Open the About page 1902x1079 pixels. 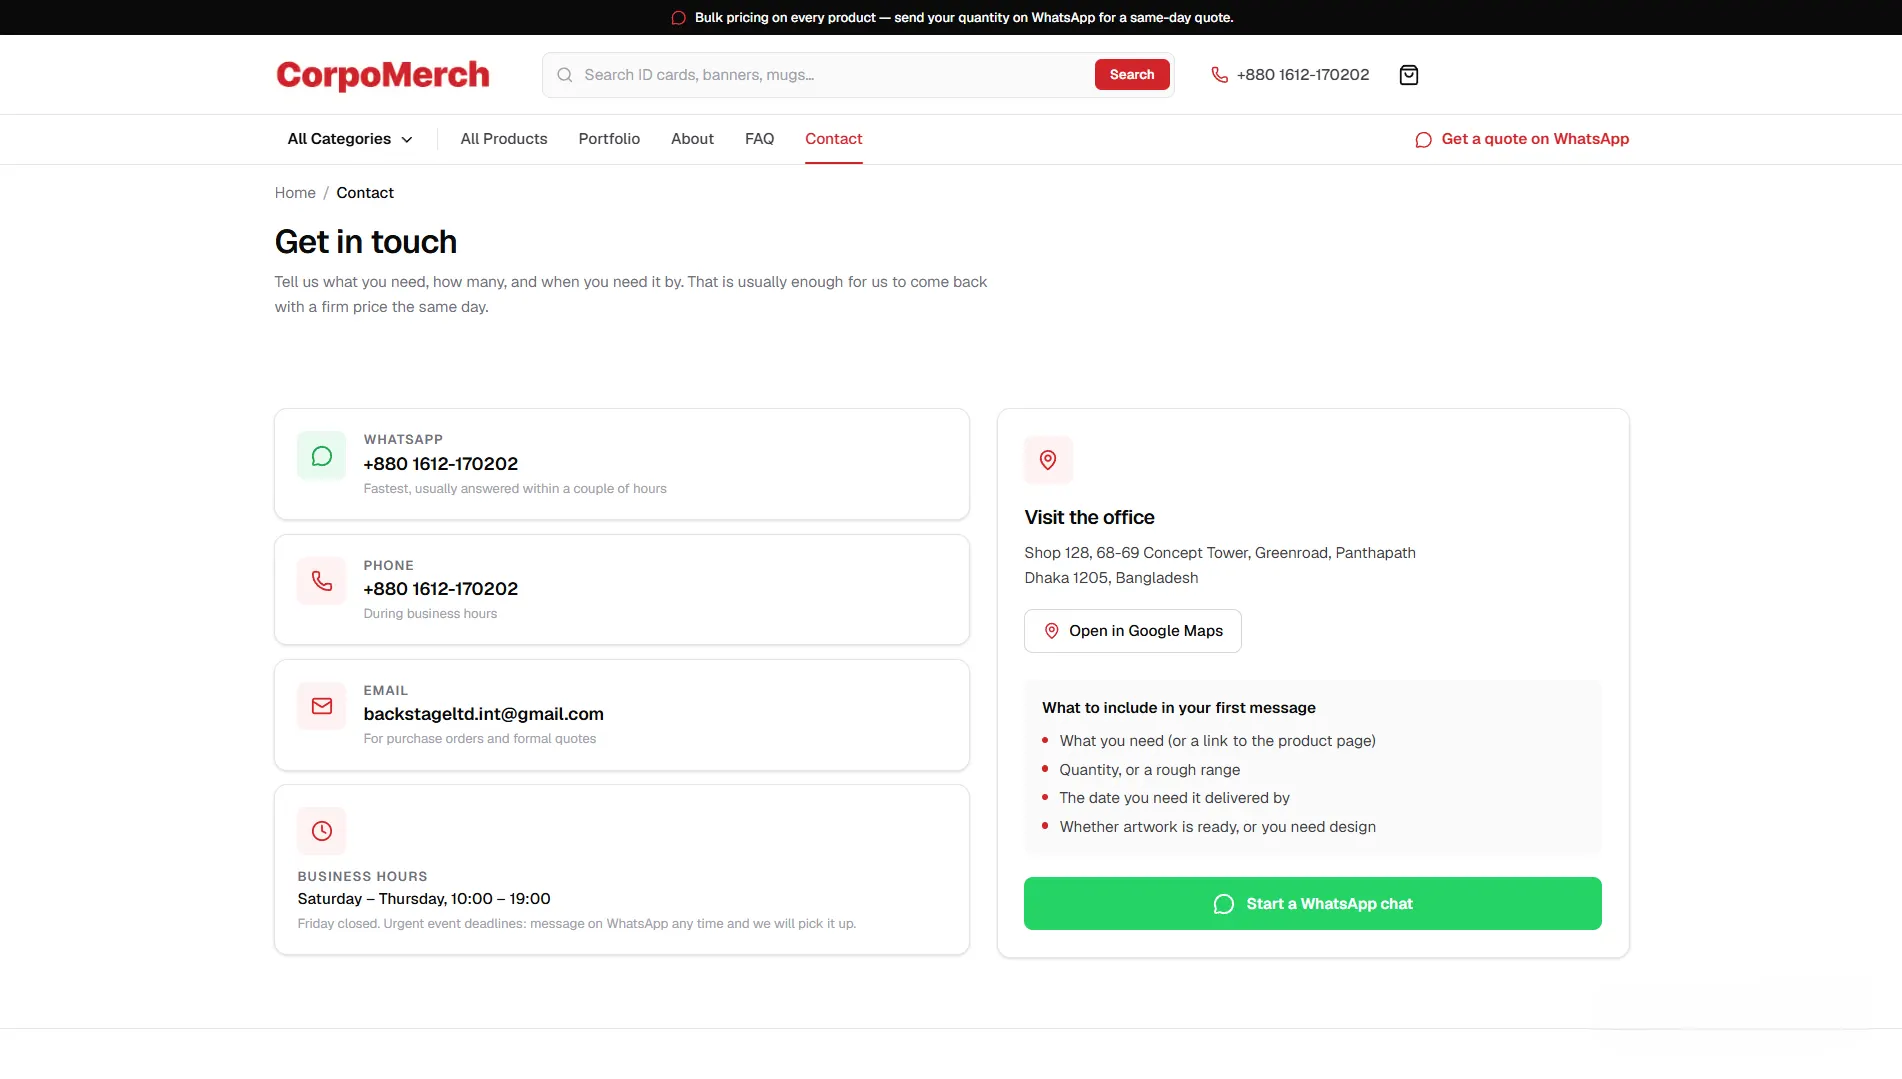(x=692, y=139)
